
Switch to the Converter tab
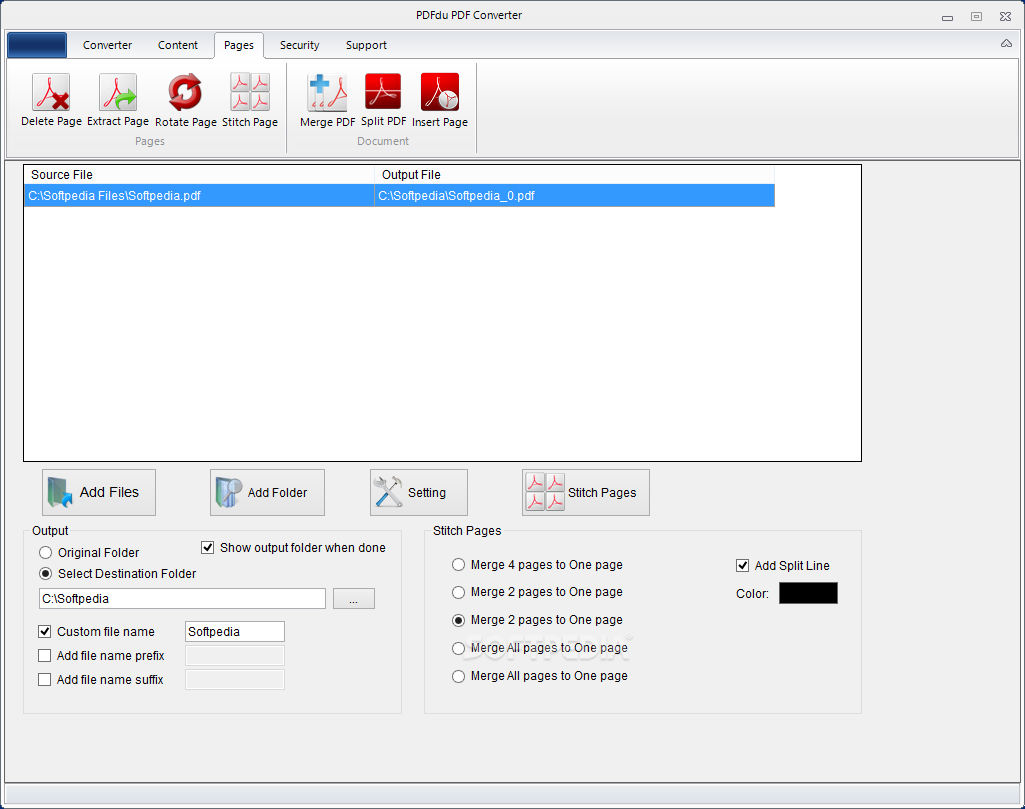tap(107, 45)
